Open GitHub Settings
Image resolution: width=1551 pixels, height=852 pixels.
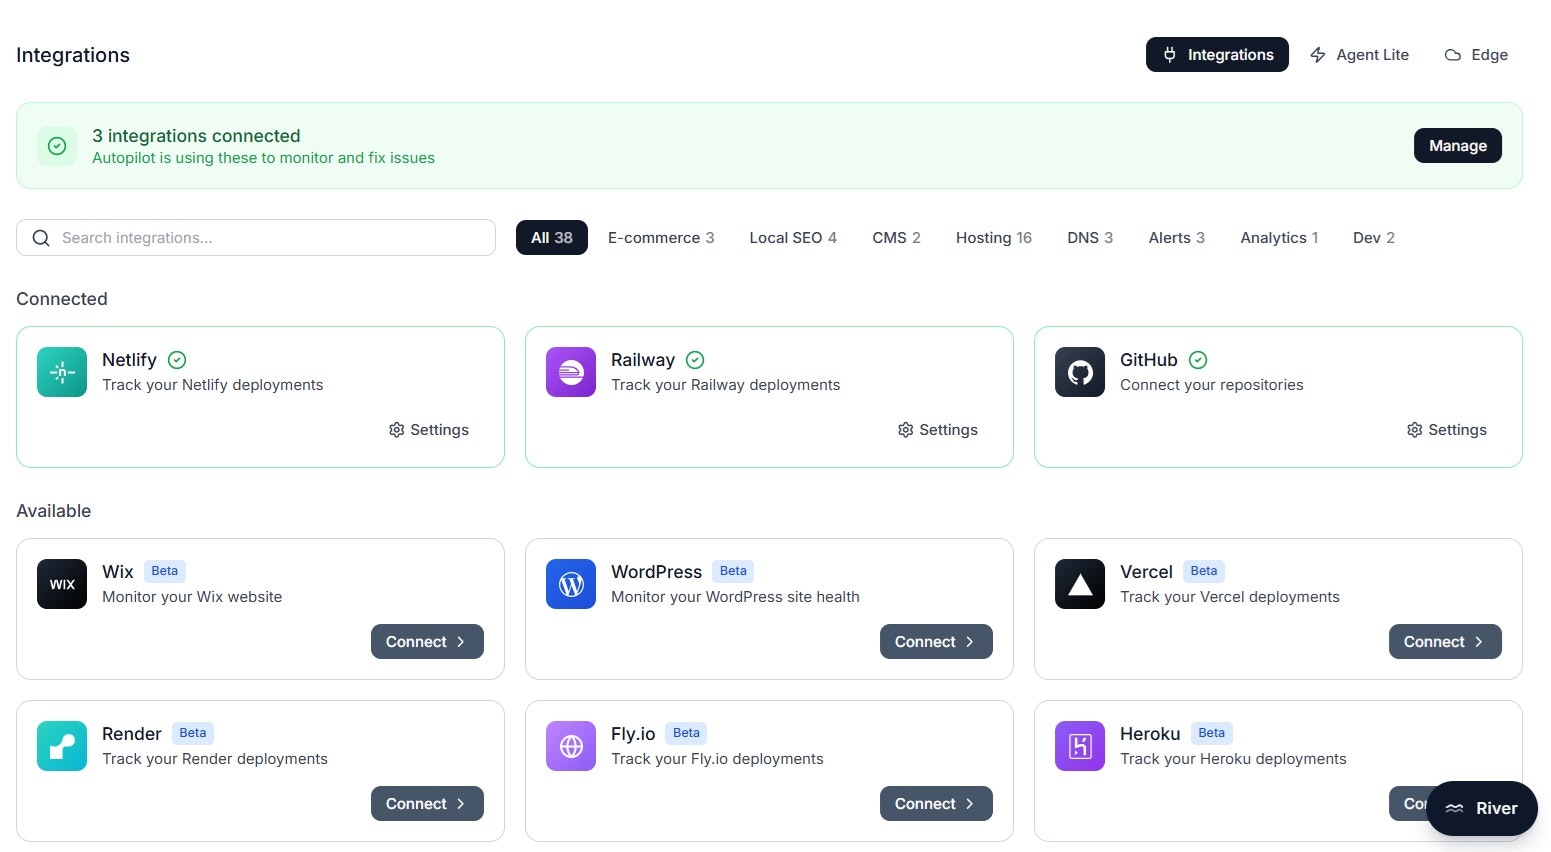click(x=1446, y=430)
